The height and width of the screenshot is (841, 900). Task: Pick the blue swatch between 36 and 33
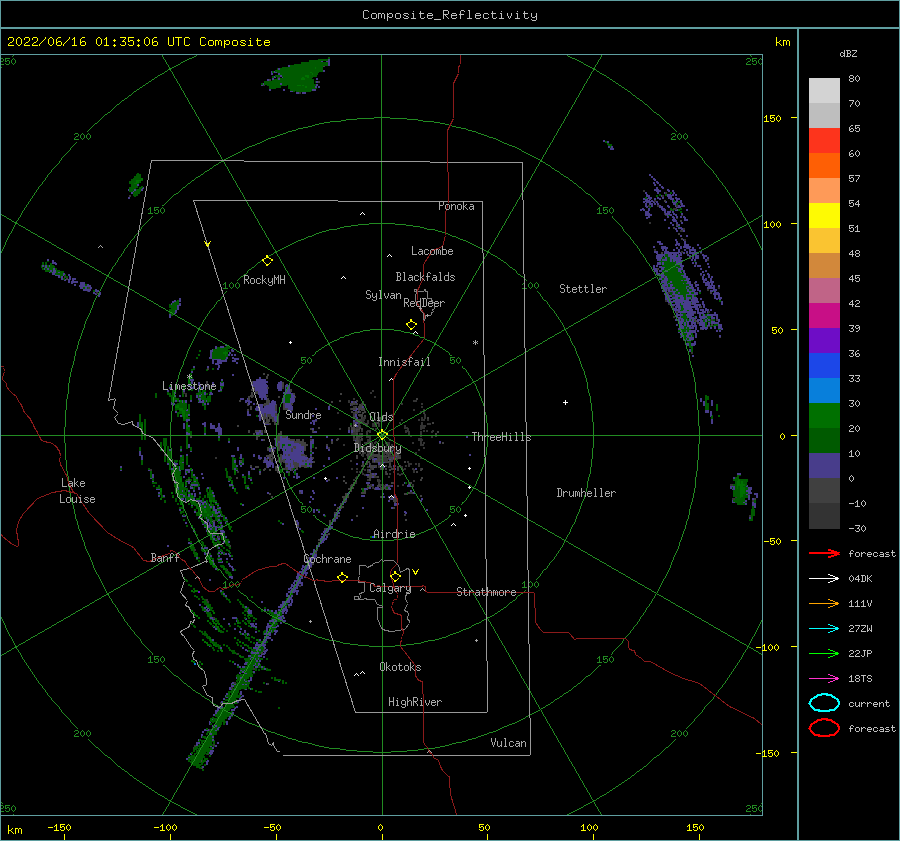pyautogui.click(x=824, y=366)
